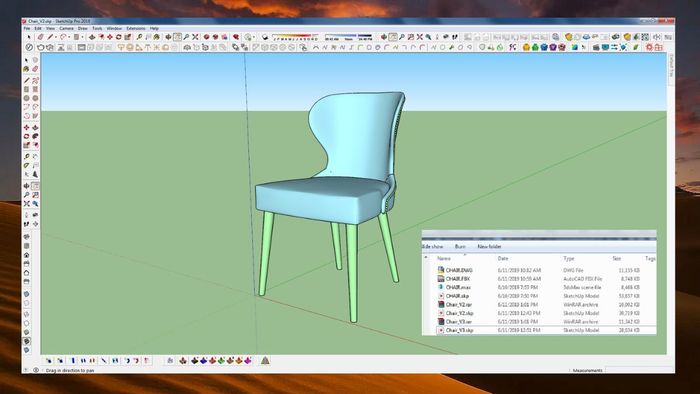
Task: Open the Window menu
Action: (x=114, y=28)
